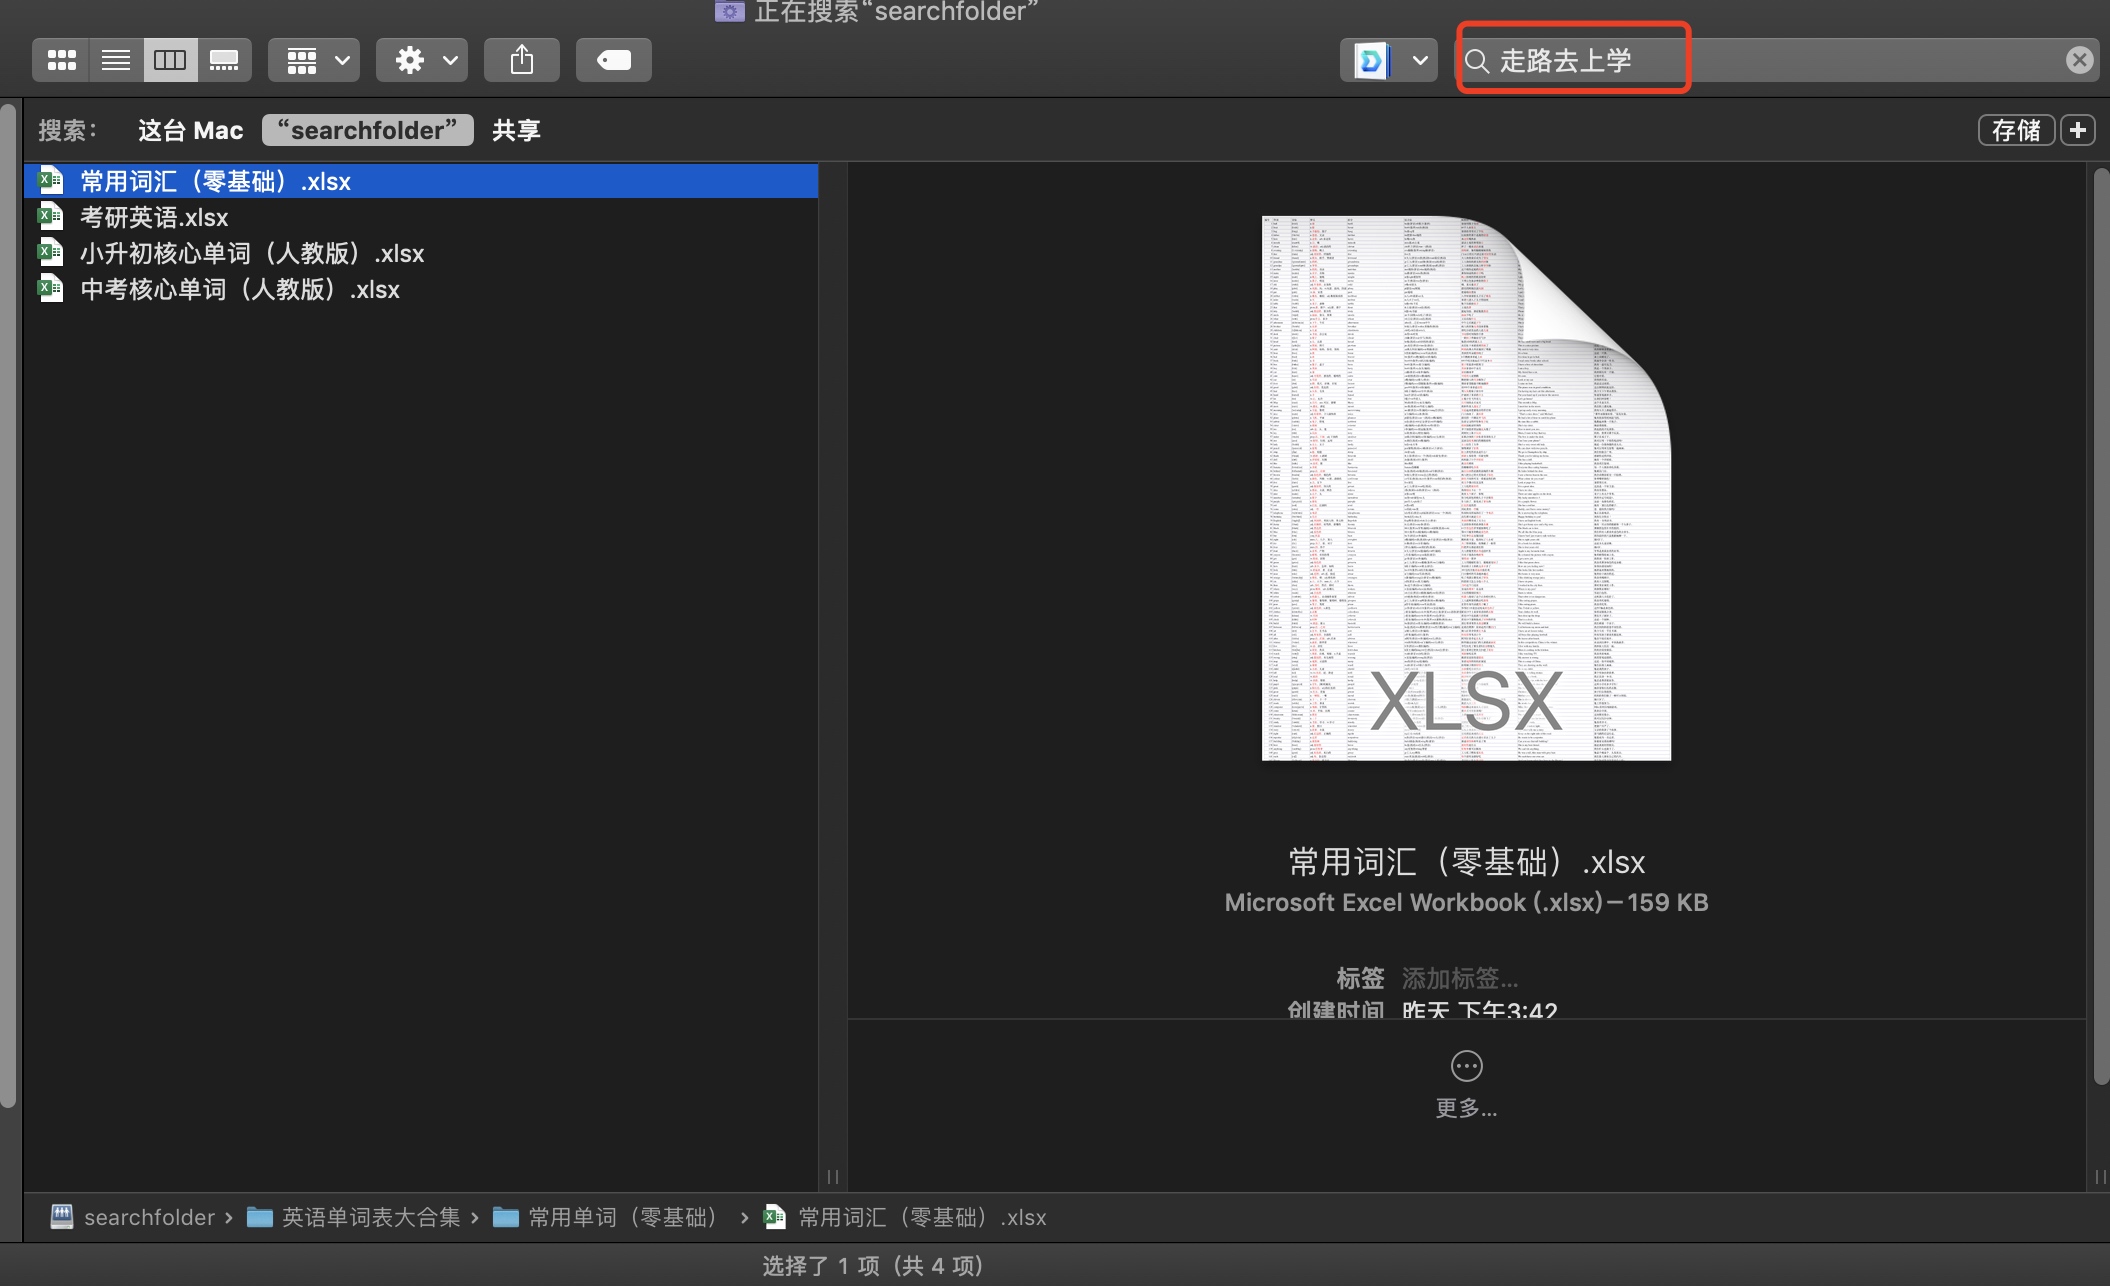Click the smart folder icon in title
The image size is (2110, 1286).
click(x=729, y=11)
